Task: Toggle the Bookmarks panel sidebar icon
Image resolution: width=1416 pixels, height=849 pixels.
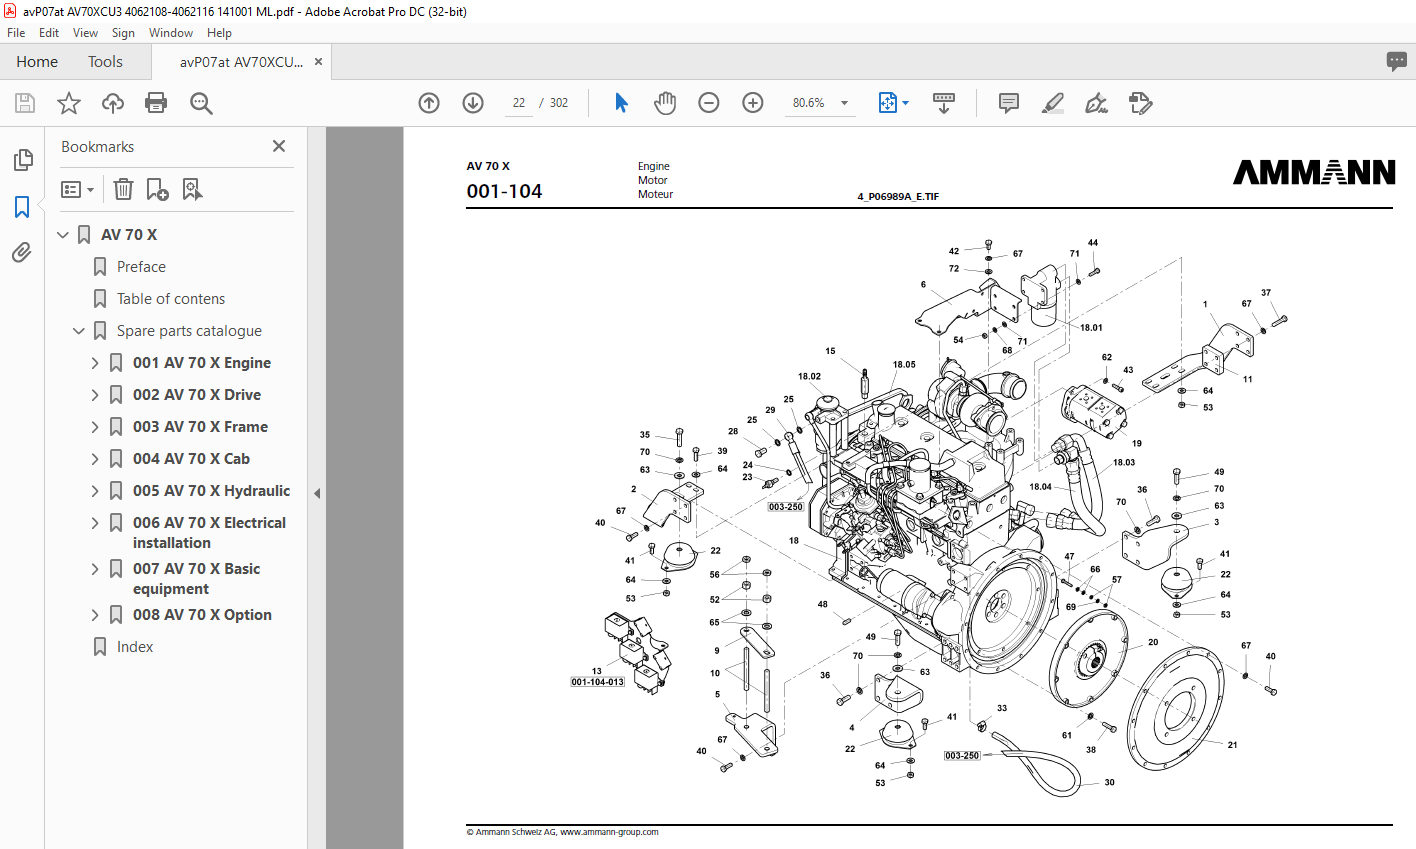Action: pyautogui.click(x=22, y=207)
